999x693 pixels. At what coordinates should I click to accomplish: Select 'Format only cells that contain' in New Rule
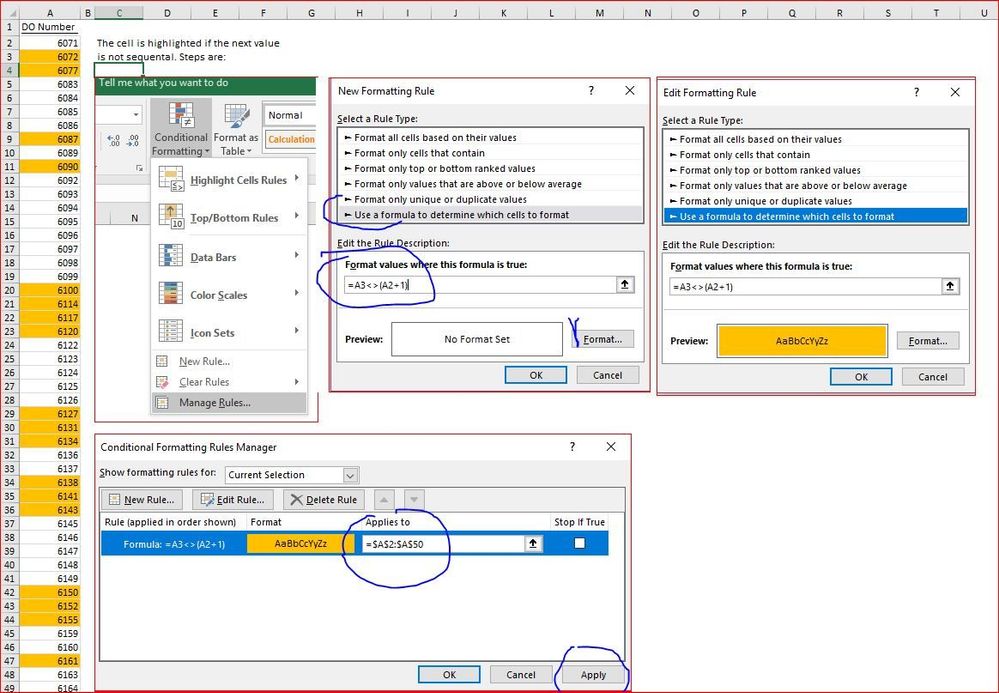click(x=491, y=153)
